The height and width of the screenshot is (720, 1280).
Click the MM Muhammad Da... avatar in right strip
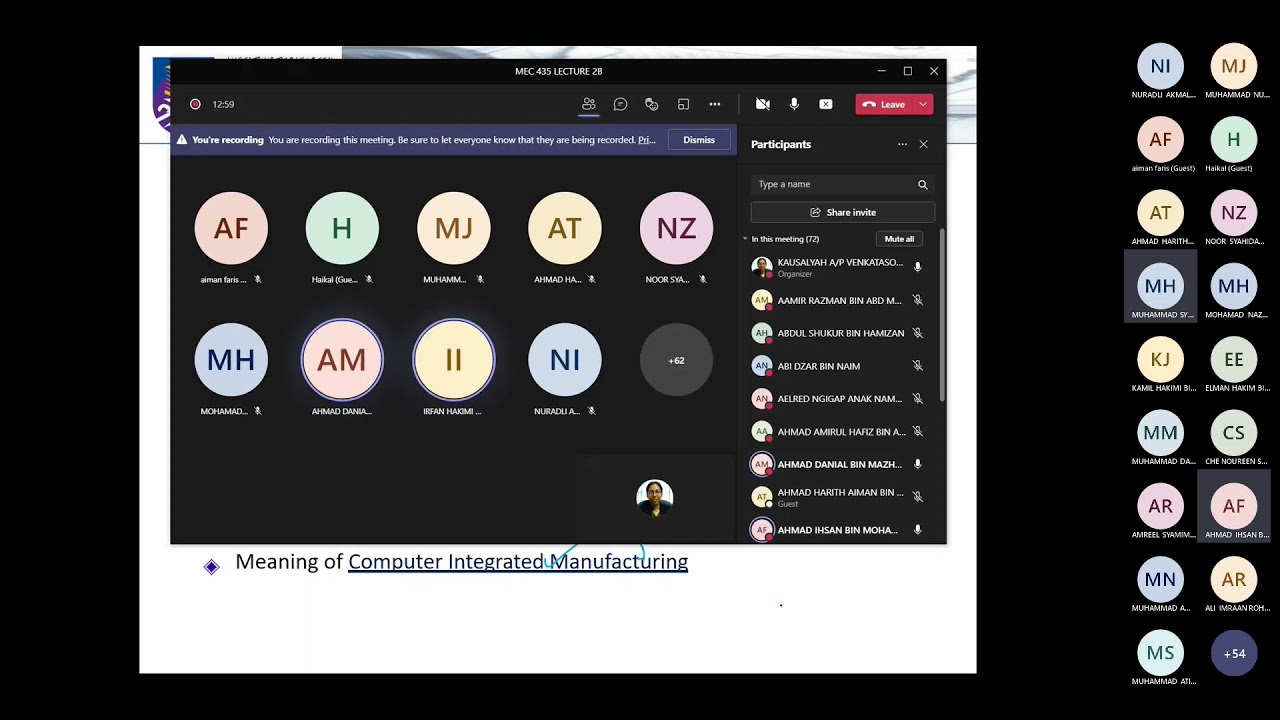[1160, 433]
